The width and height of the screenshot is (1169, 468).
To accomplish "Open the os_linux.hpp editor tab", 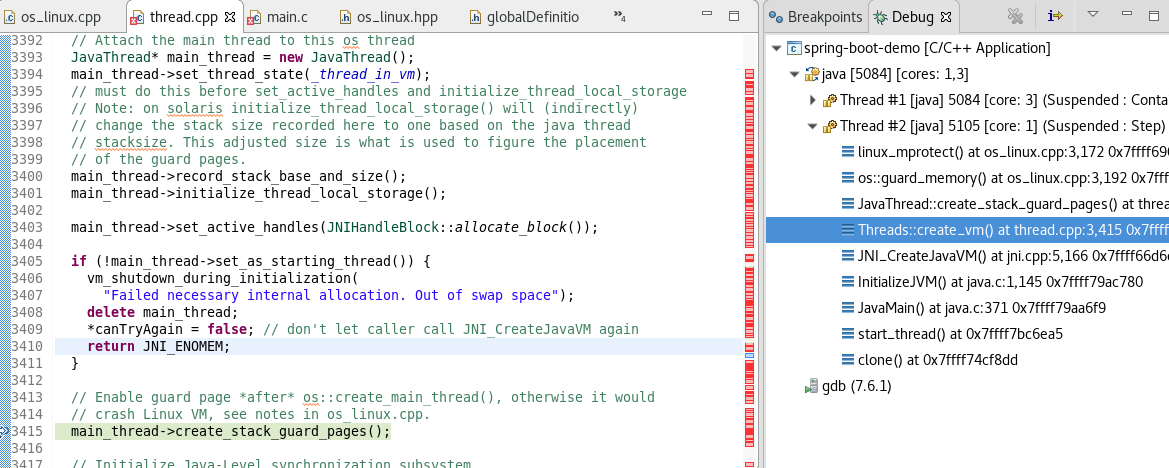I will (396, 16).
